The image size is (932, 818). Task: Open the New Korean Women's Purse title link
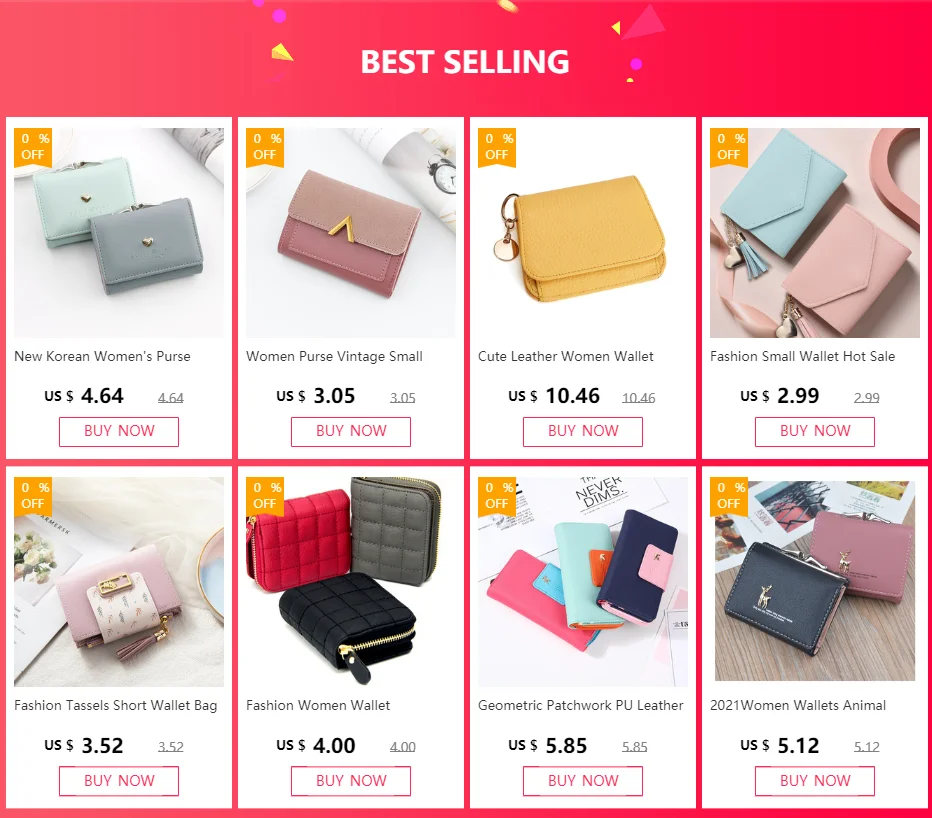[x=102, y=357]
